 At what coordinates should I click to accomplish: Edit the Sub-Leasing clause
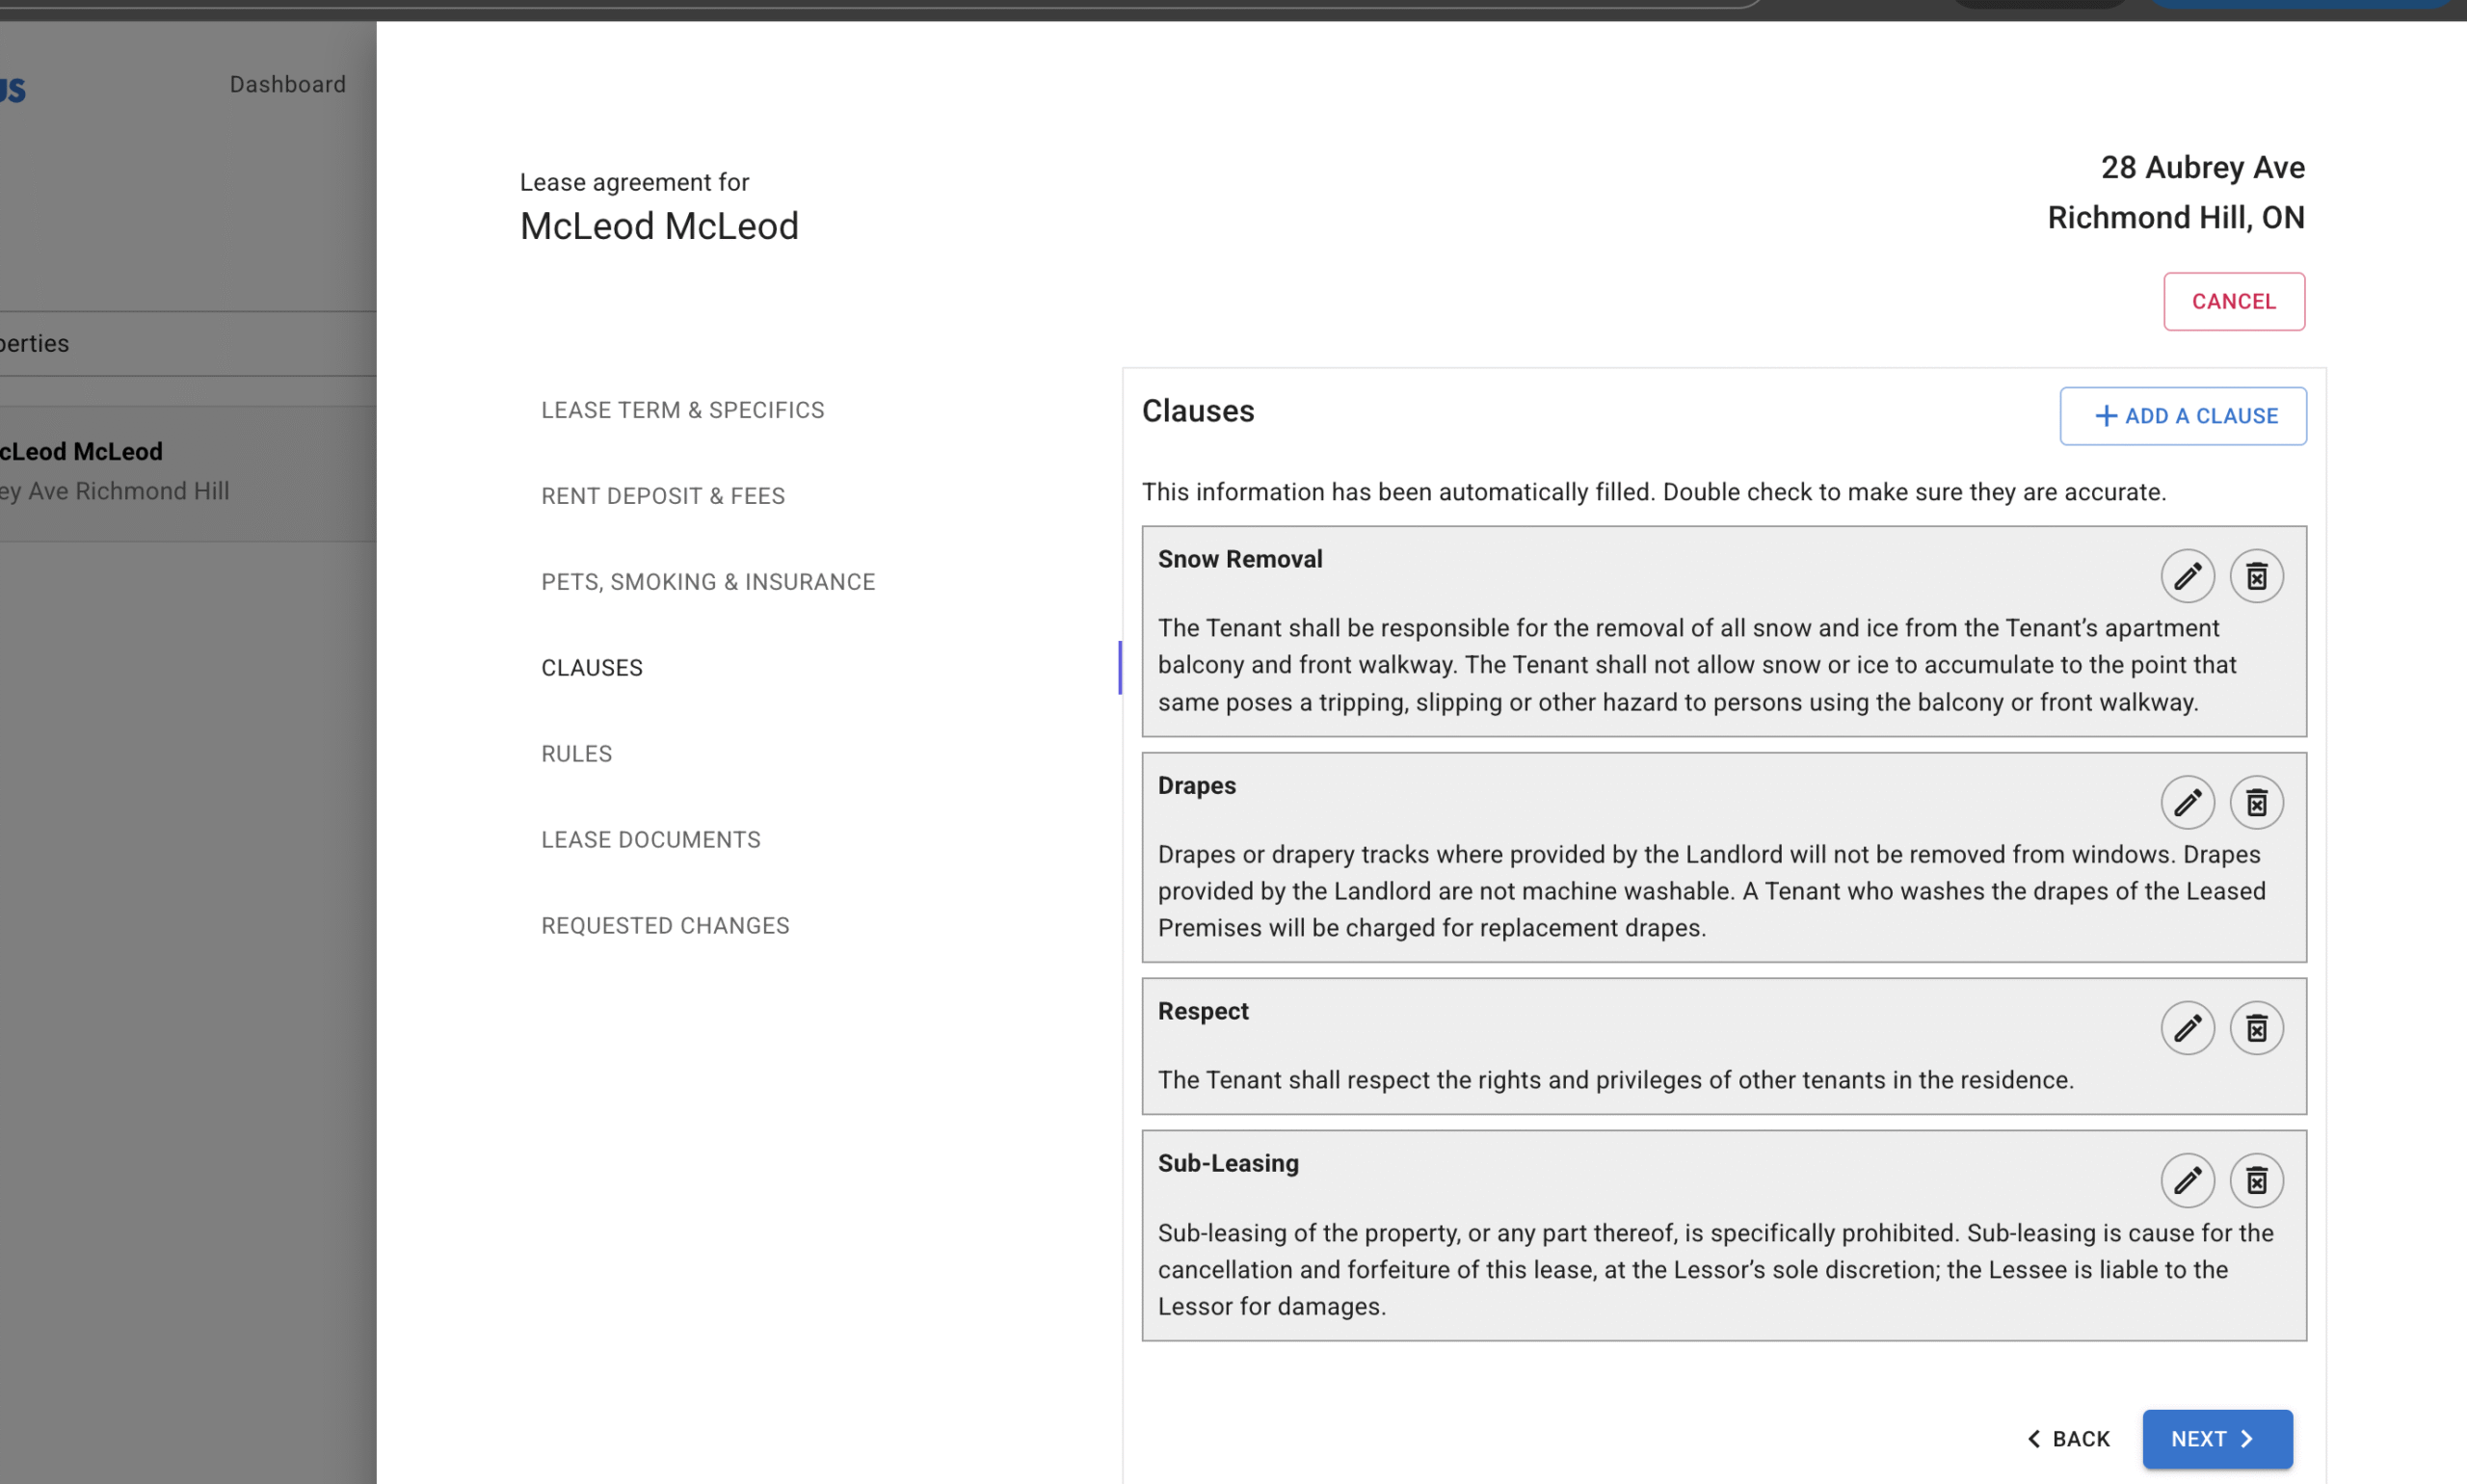click(2187, 1180)
